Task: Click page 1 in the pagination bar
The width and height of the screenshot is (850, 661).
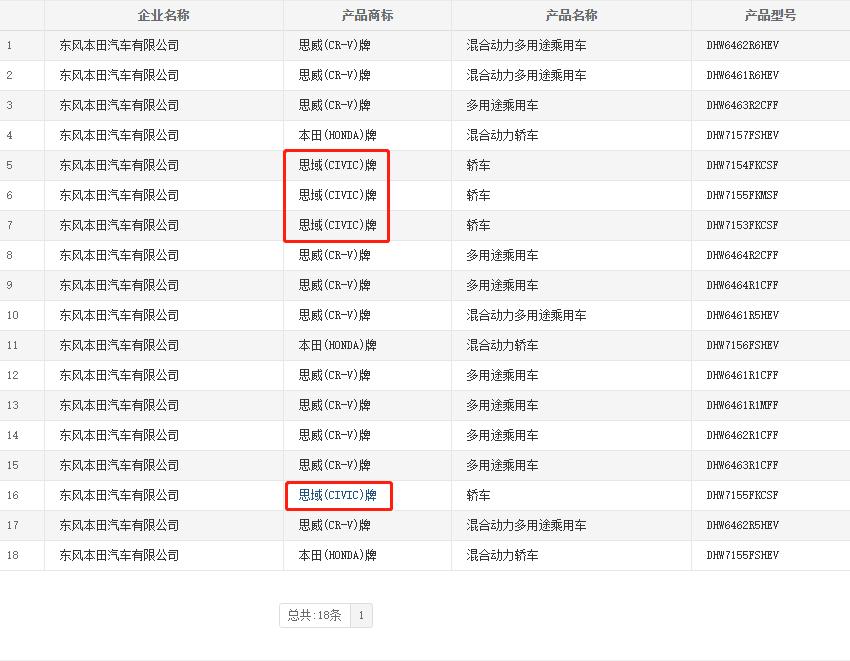Action: [x=361, y=615]
